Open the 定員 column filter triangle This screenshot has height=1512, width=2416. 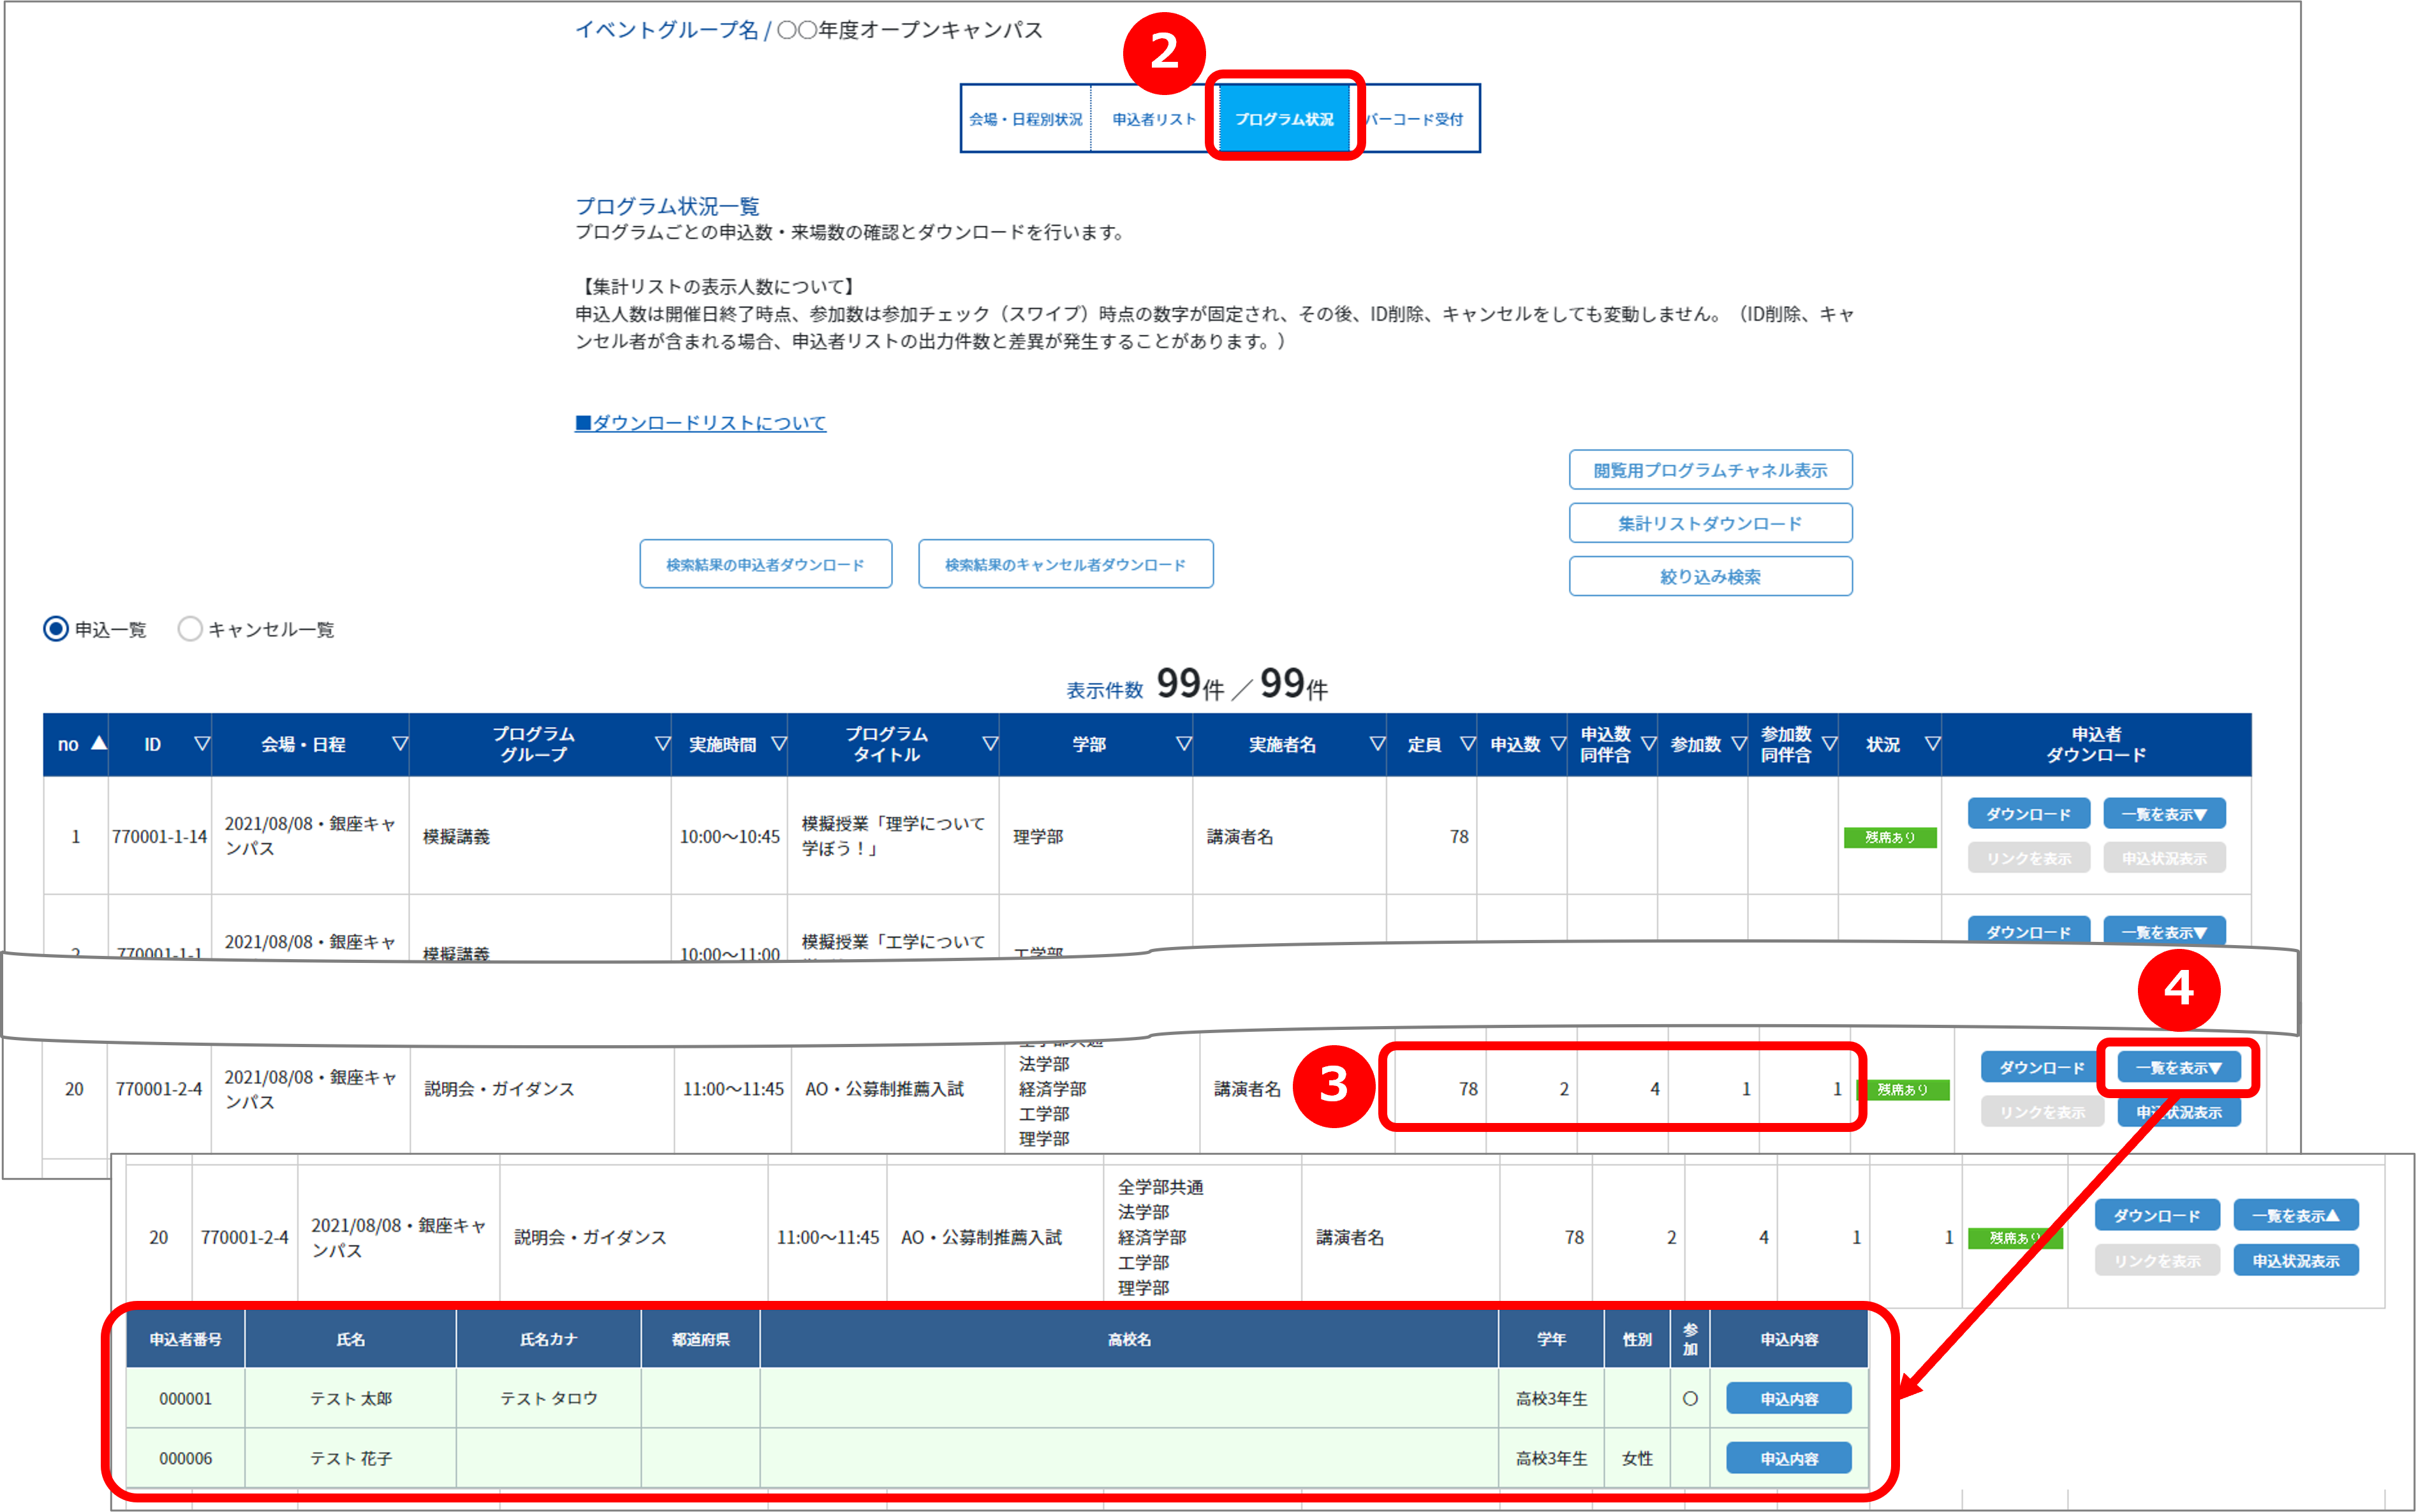(1468, 744)
